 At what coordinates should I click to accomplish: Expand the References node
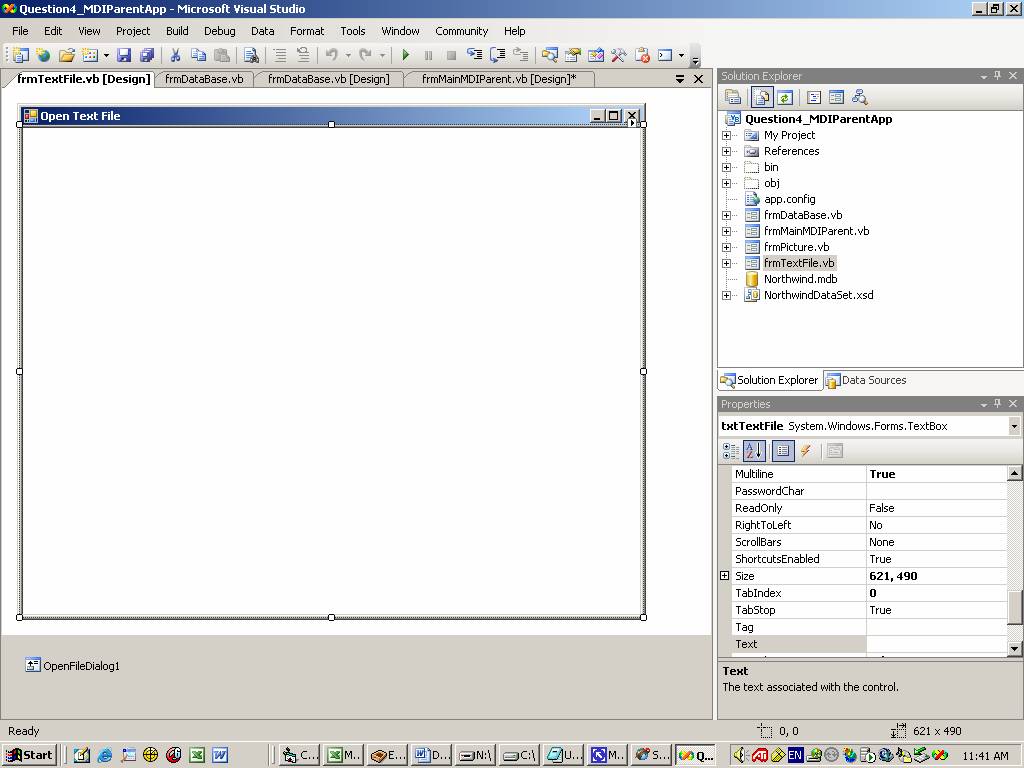tap(726, 151)
